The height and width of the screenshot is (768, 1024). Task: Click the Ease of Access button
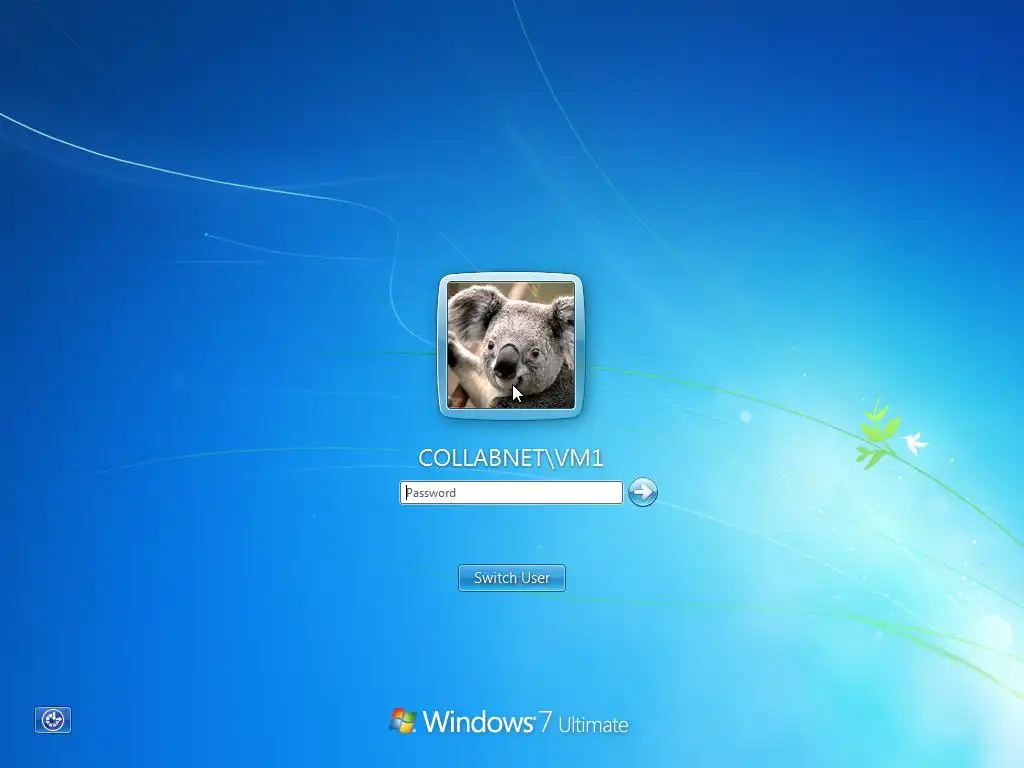53,720
